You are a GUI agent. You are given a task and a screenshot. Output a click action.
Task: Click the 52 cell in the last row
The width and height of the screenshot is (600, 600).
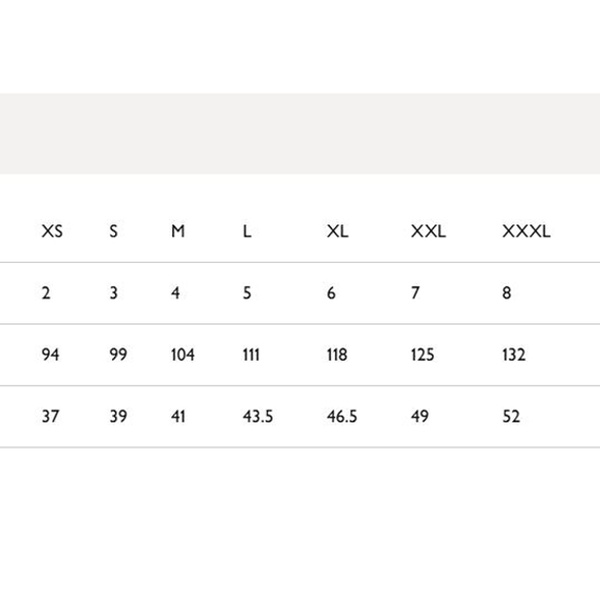(x=512, y=416)
